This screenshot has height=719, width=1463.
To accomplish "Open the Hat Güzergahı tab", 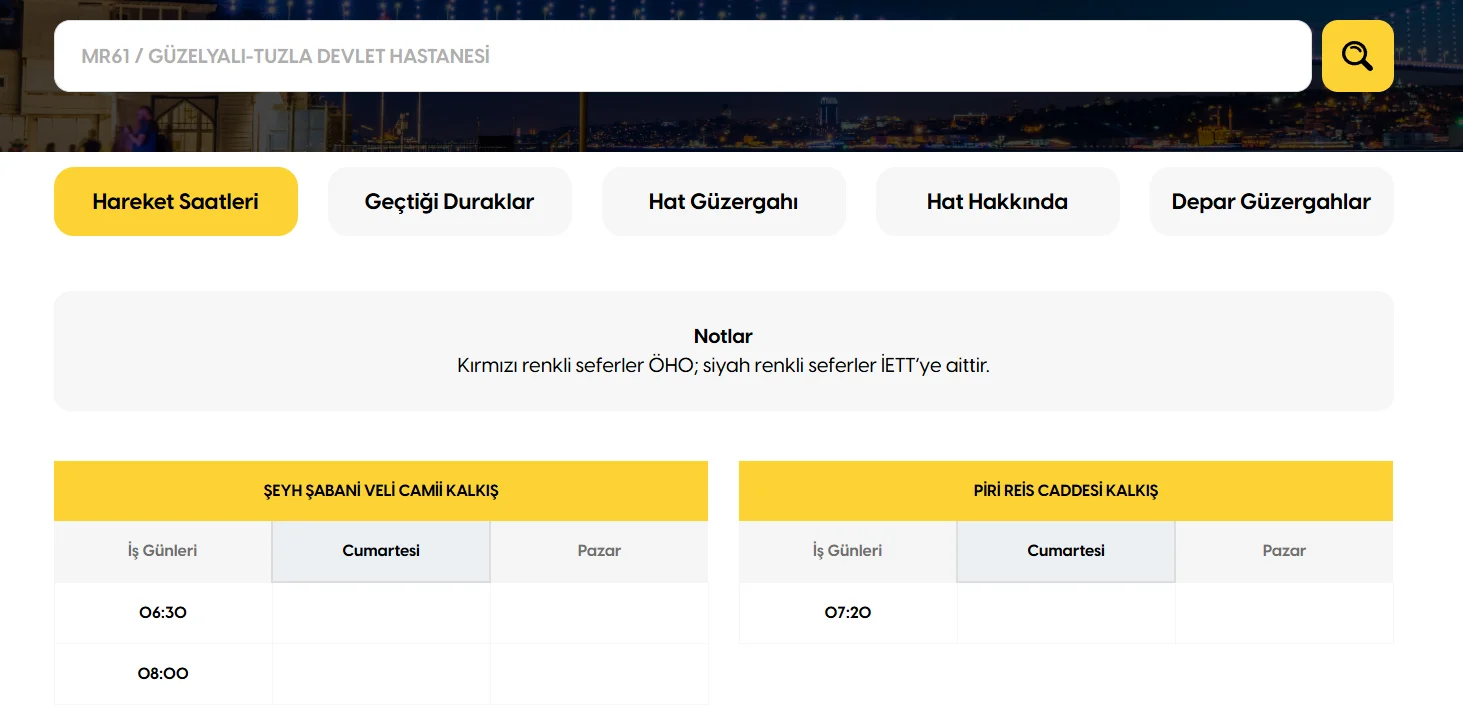I will 723,202.
